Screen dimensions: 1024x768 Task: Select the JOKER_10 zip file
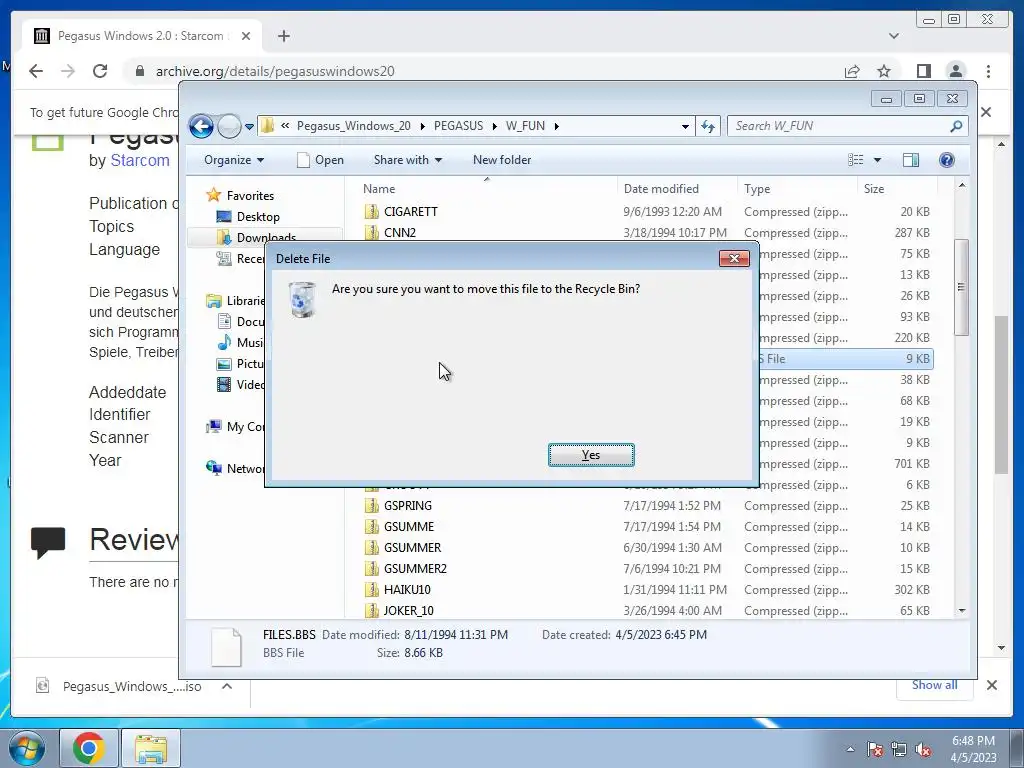[x=409, y=610]
